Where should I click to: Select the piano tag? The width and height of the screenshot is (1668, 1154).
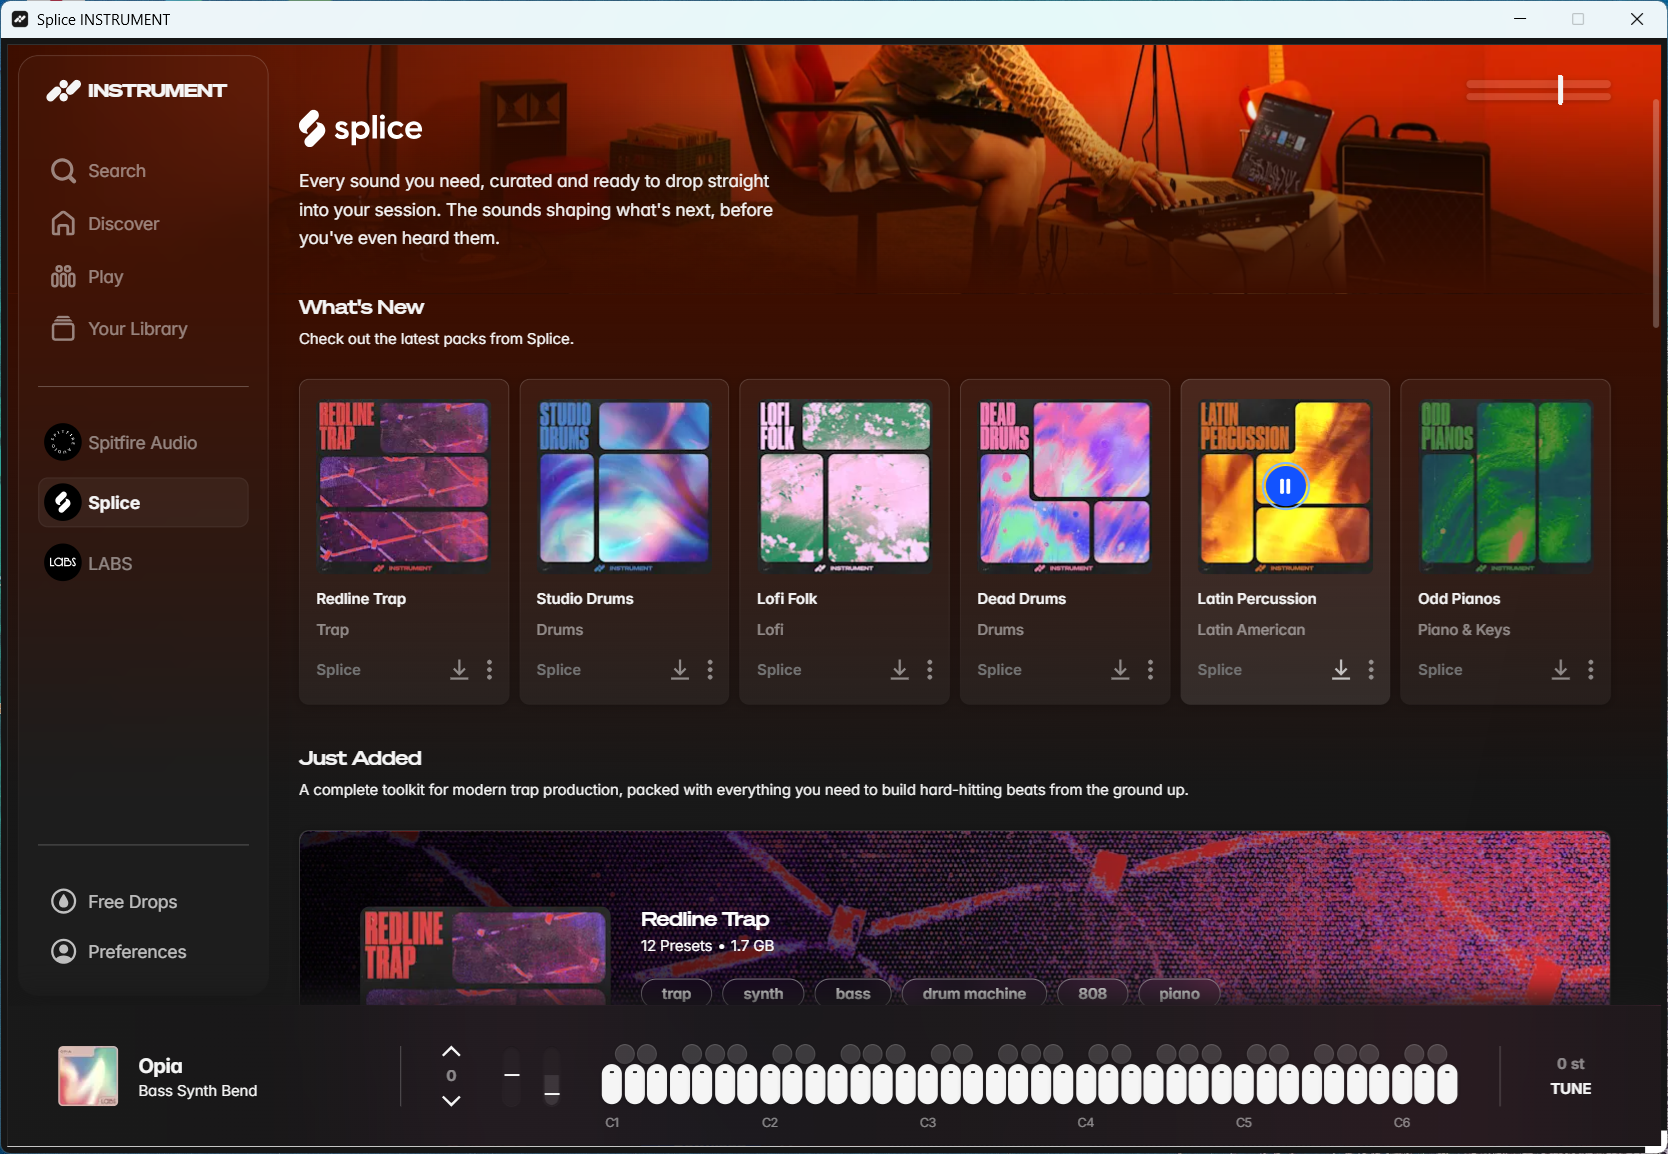(x=1179, y=994)
